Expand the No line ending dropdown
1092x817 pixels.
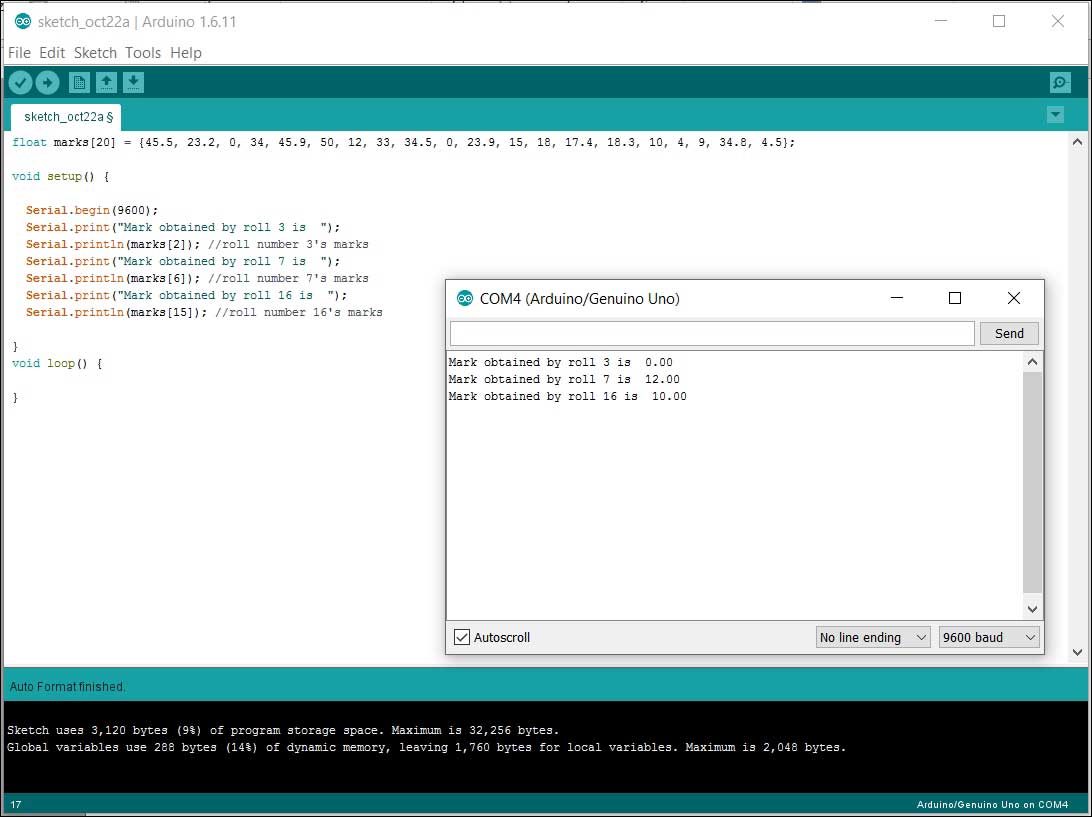click(873, 637)
